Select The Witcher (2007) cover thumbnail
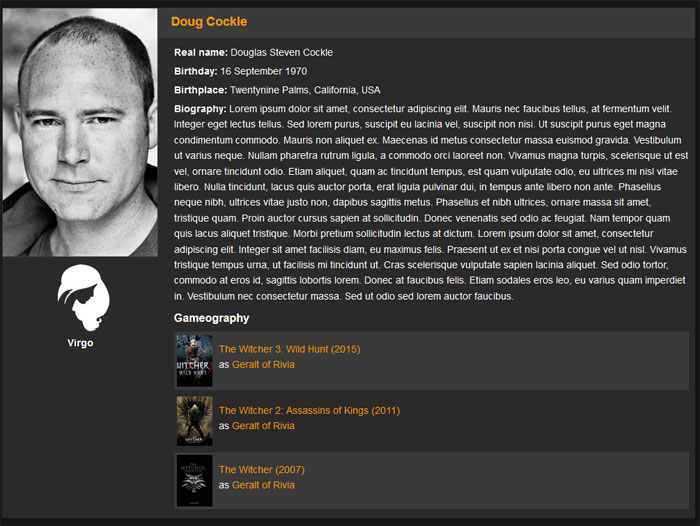The width and height of the screenshot is (700, 526). pos(194,480)
